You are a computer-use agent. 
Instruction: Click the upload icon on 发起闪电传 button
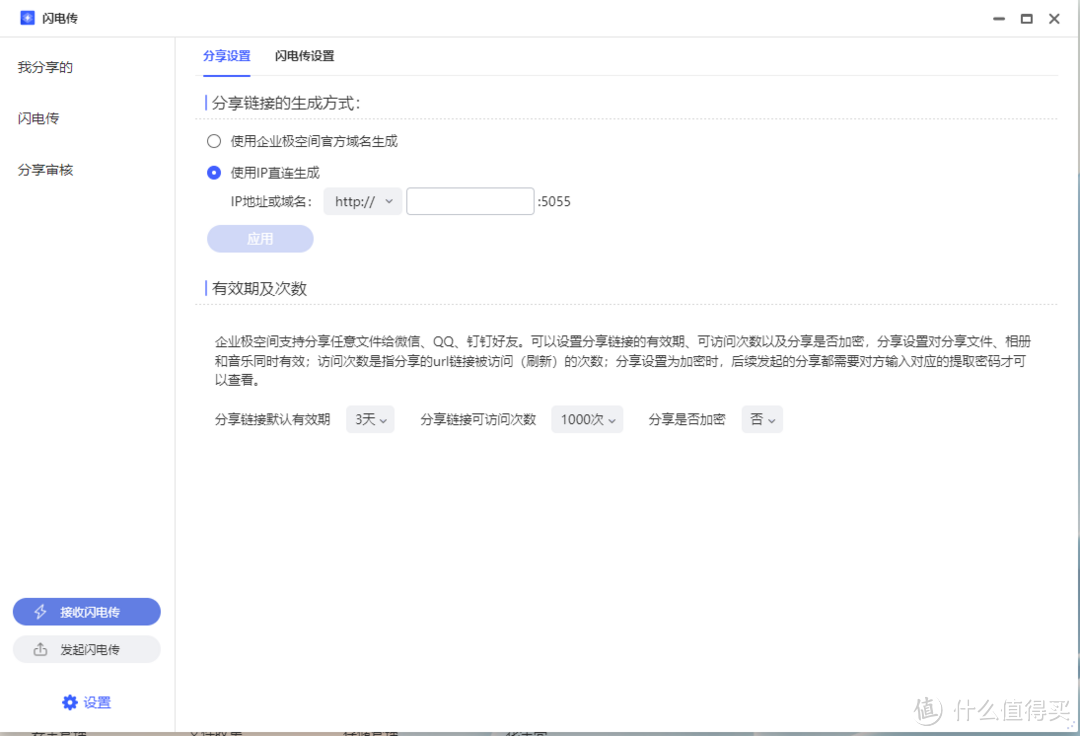tap(41, 649)
